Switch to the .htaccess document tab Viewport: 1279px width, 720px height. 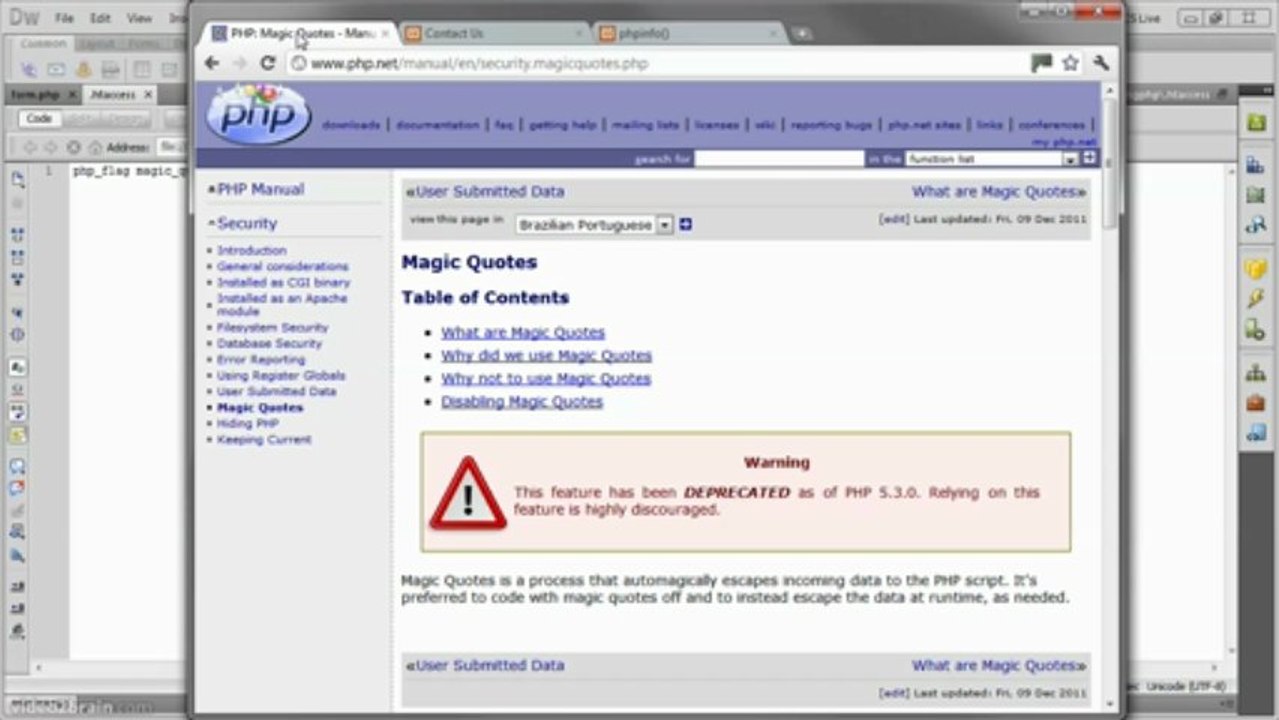pos(112,94)
